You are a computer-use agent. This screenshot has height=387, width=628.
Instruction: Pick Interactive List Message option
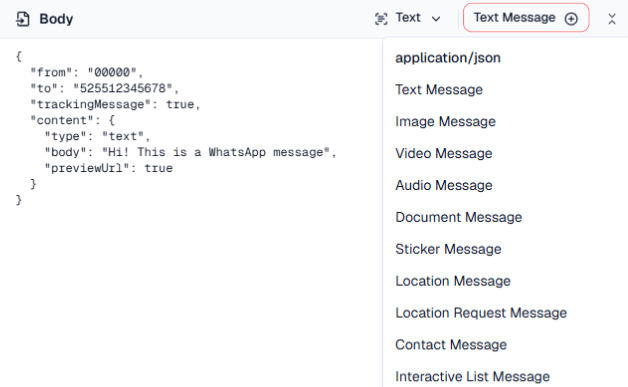[x=473, y=377]
